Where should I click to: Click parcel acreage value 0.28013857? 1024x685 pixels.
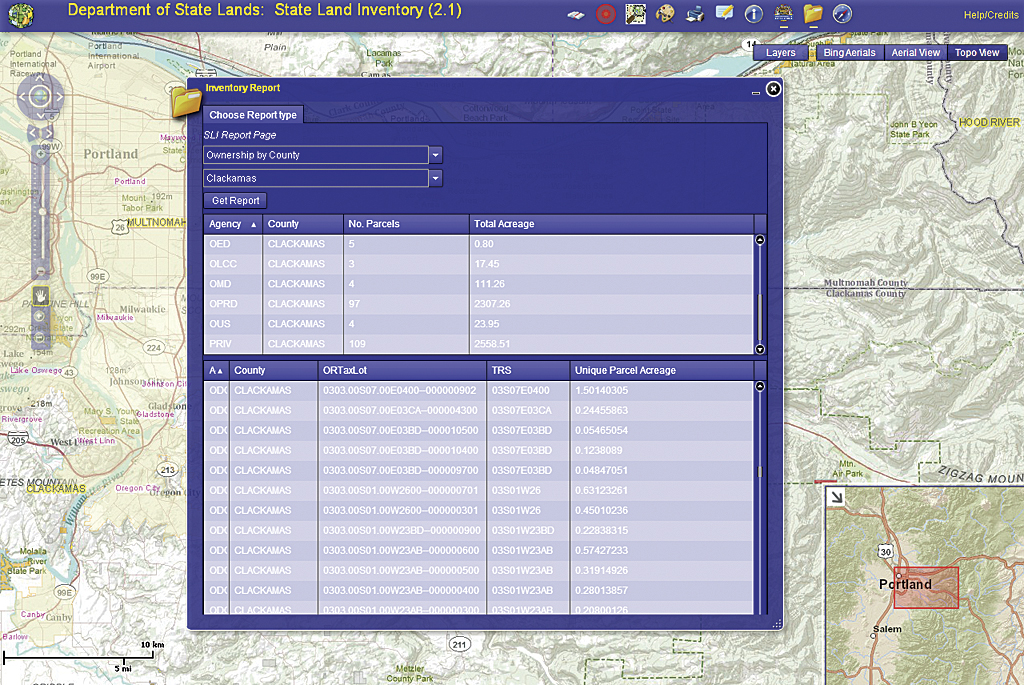(601, 590)
